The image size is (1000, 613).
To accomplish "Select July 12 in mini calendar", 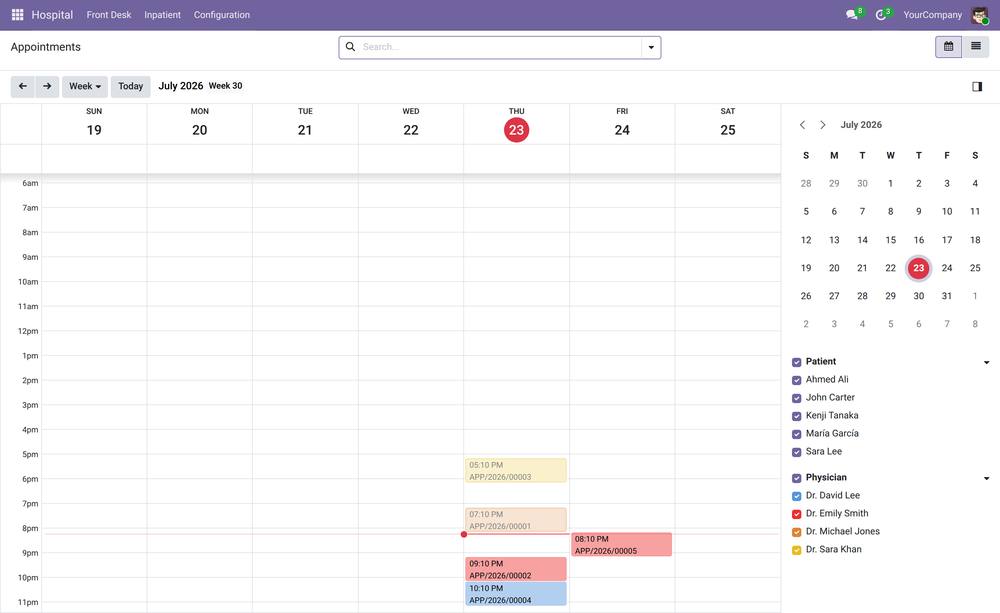I will point(806,240).
